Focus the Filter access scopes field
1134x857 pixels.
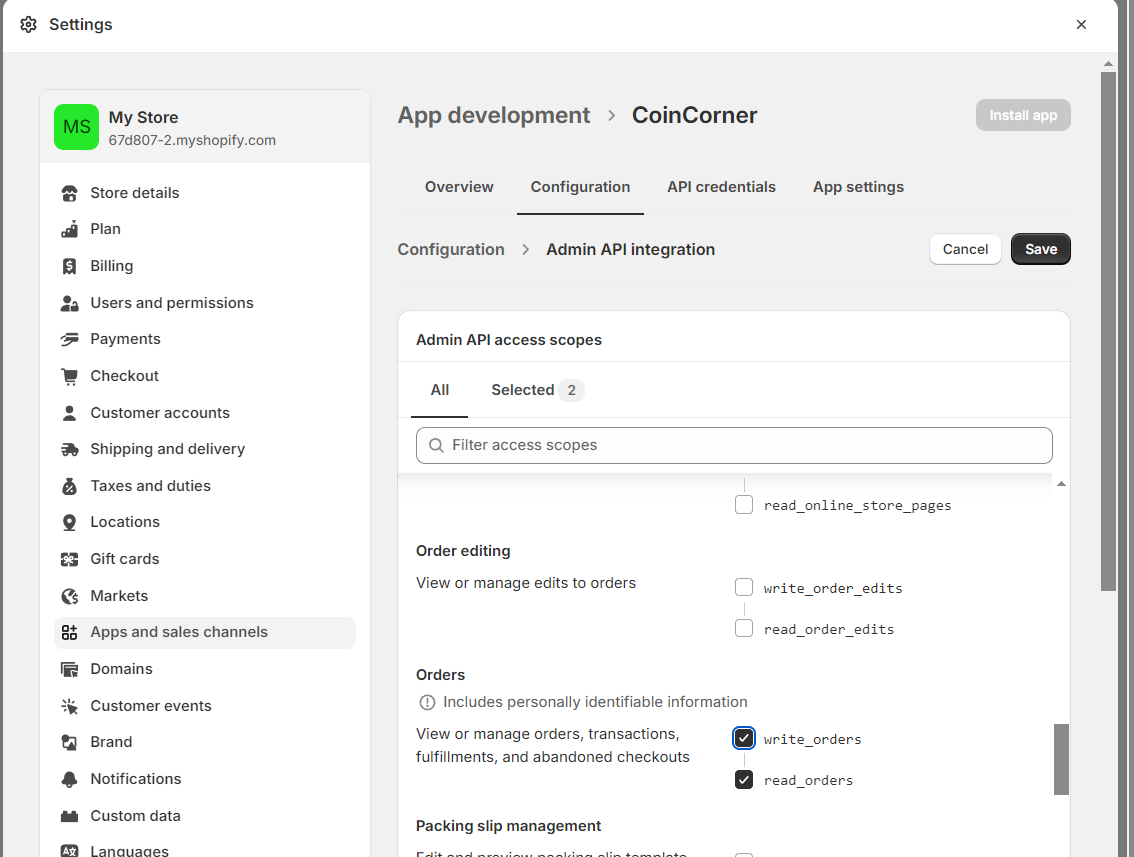(734, 445)
